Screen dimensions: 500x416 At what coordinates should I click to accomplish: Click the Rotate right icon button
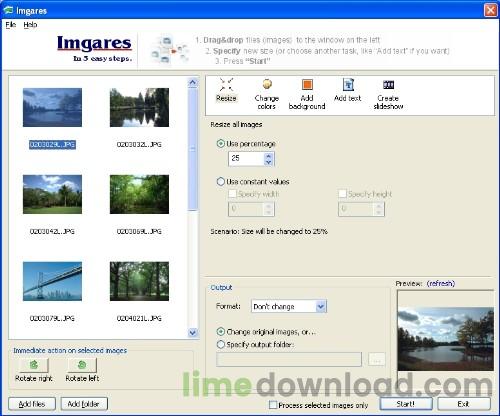(34, 365)
